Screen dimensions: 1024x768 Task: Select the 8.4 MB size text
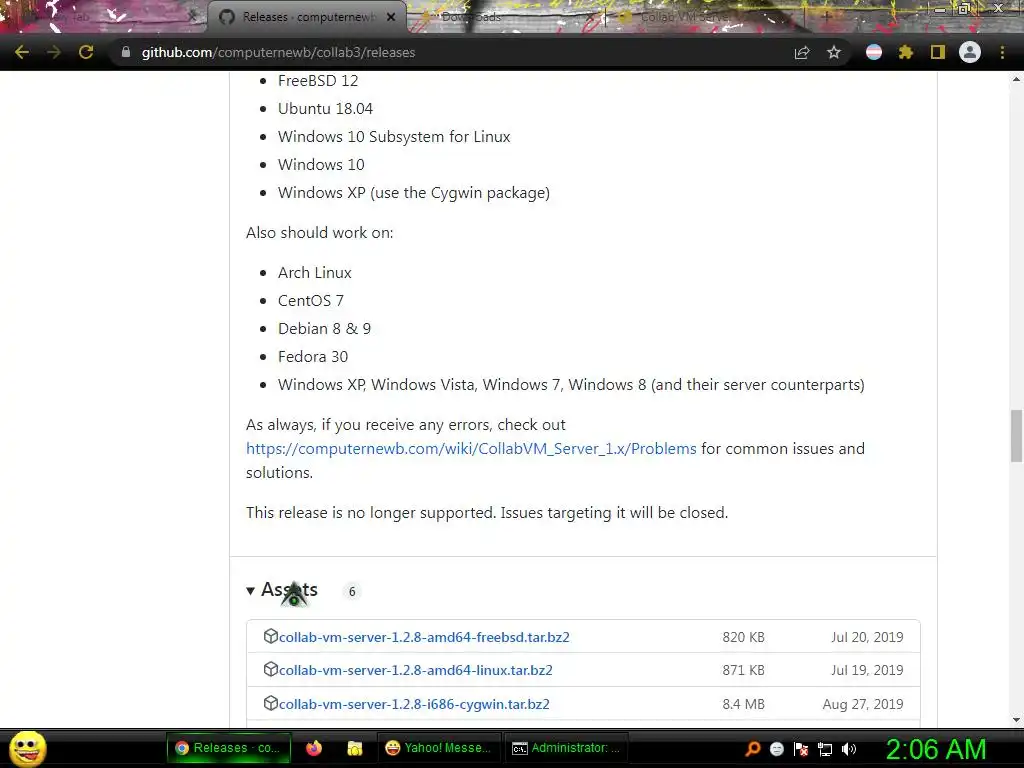click(x=743, y=704)
